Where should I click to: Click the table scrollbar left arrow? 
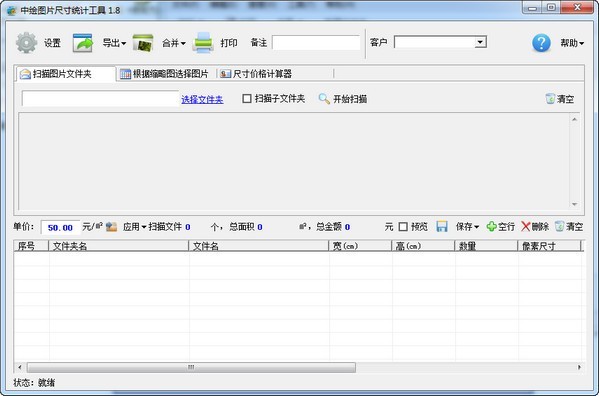[x=19, y=367]
